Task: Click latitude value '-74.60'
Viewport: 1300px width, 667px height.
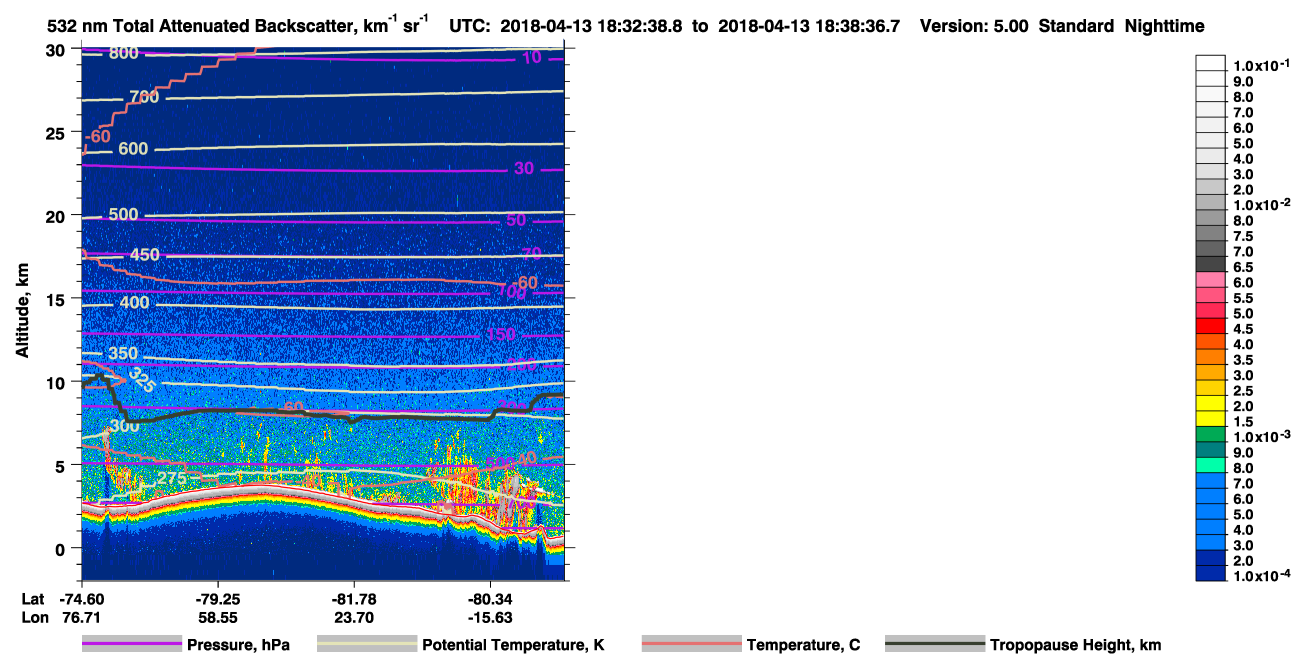Action: (x=81, y=598)
